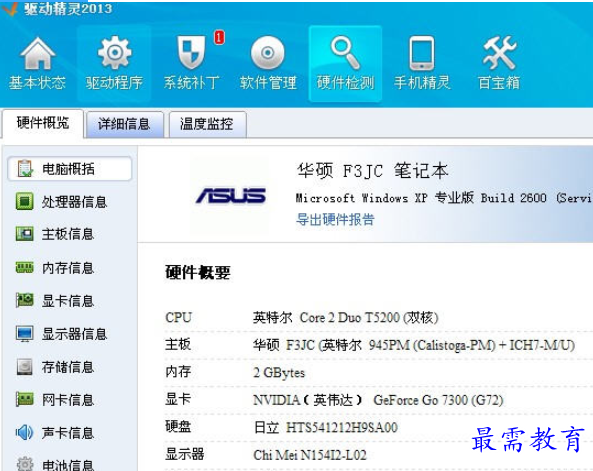Open the 百宝箱 tools icon
The width and height of the screenshot is (593, 471).
(x=499, y=53)
